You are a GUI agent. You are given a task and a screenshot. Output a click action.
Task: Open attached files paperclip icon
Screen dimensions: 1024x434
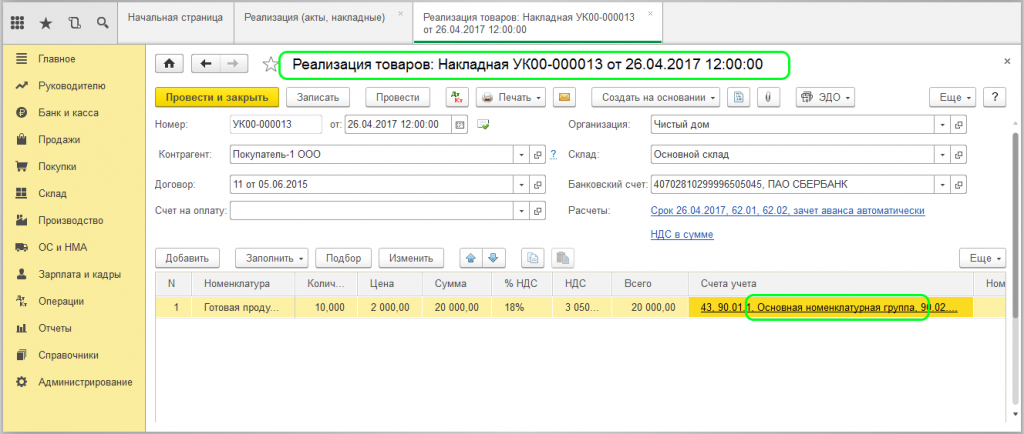click(768, 97)
